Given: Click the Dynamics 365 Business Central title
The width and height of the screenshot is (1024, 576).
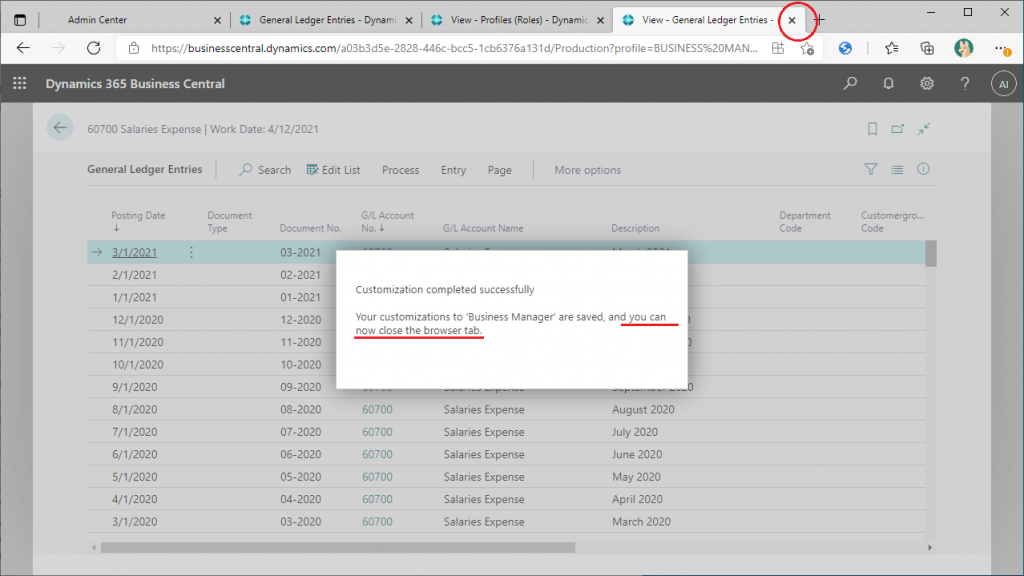Looking at the screenshot, I should 135,84.
